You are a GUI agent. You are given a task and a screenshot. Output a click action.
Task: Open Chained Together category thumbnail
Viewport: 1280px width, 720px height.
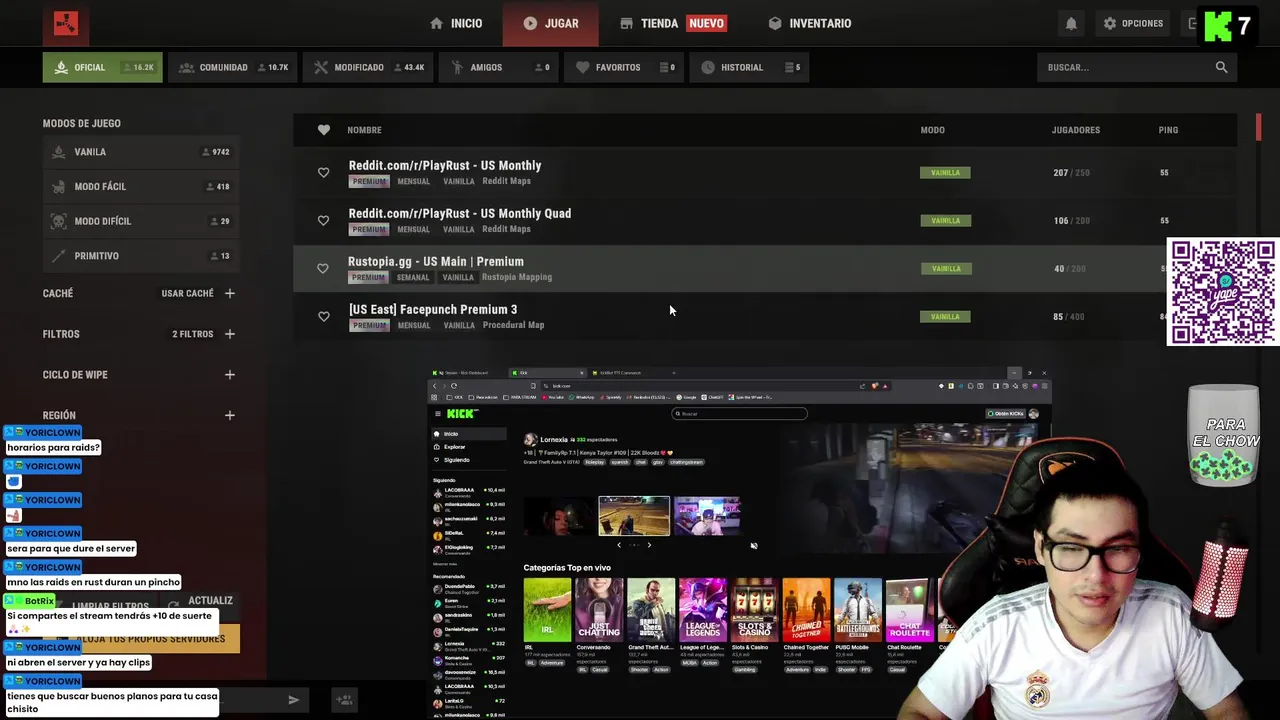pyautogui.click(x=806, y=609)
